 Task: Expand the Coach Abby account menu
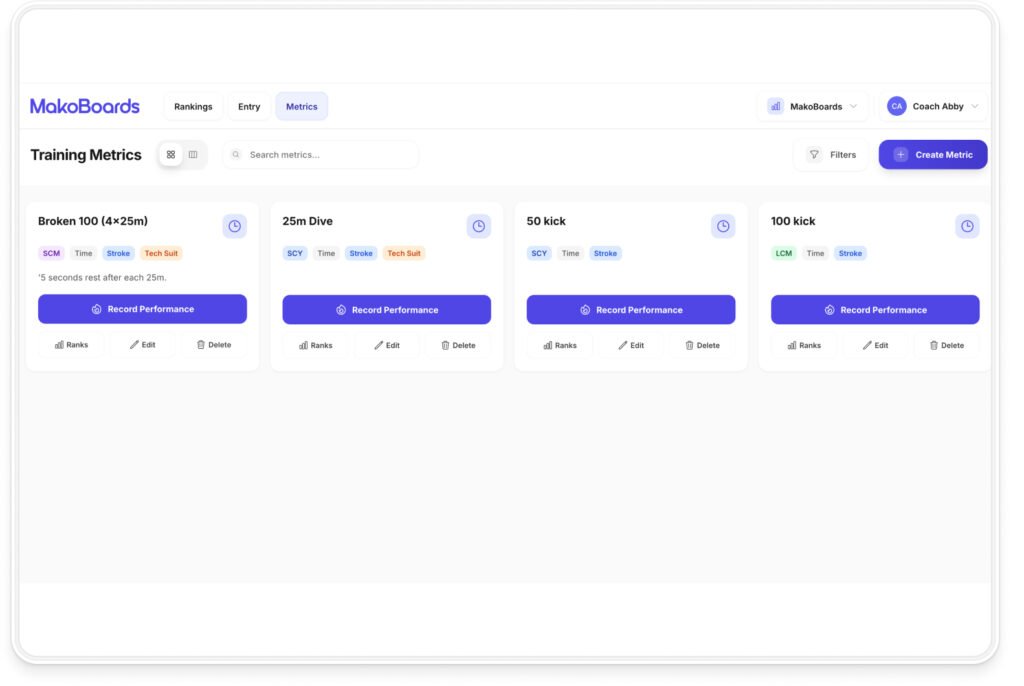pyautogui.click(x=932, y=106)
